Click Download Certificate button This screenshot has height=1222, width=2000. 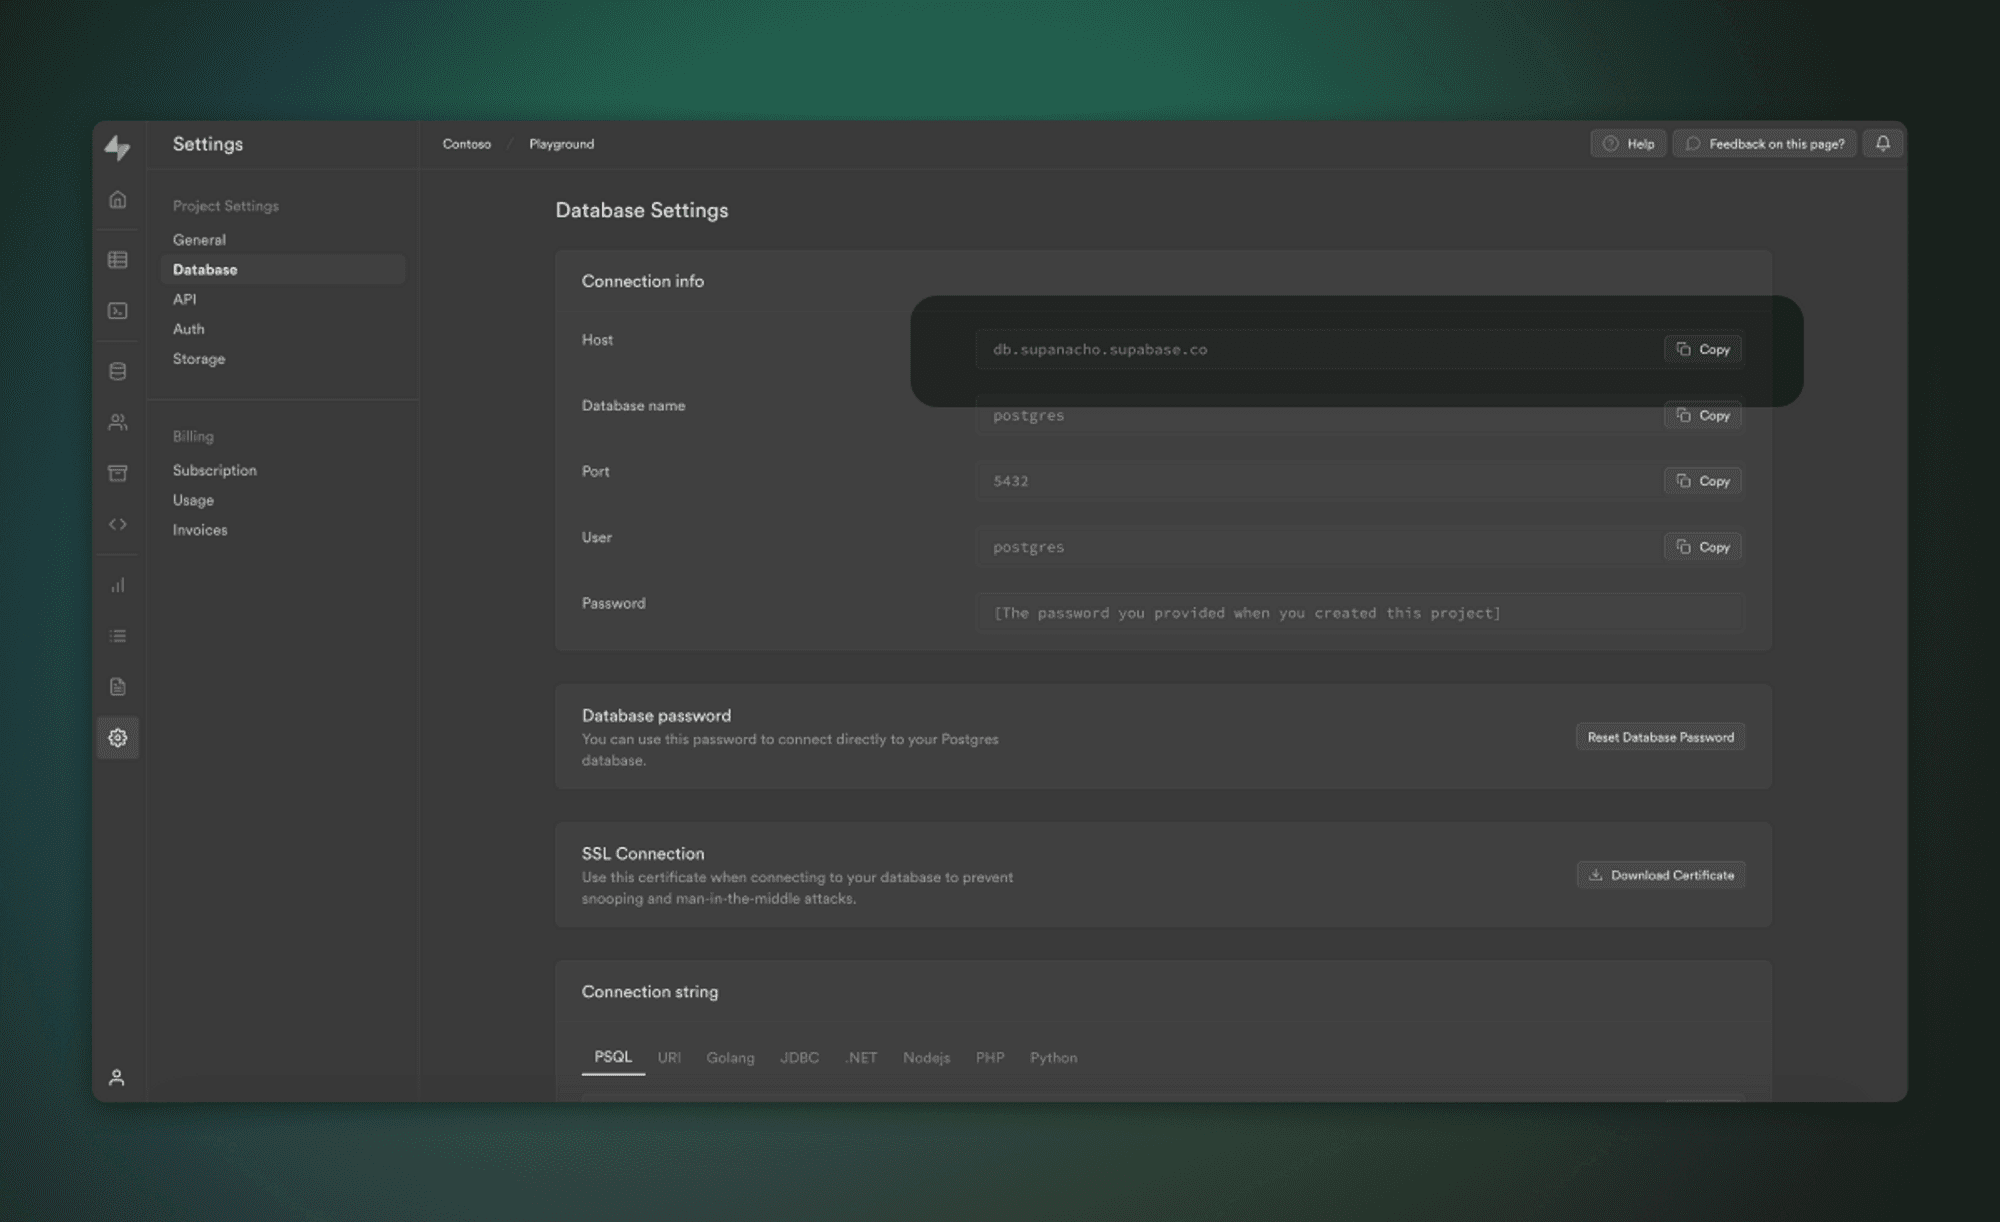click(1661, 875)
